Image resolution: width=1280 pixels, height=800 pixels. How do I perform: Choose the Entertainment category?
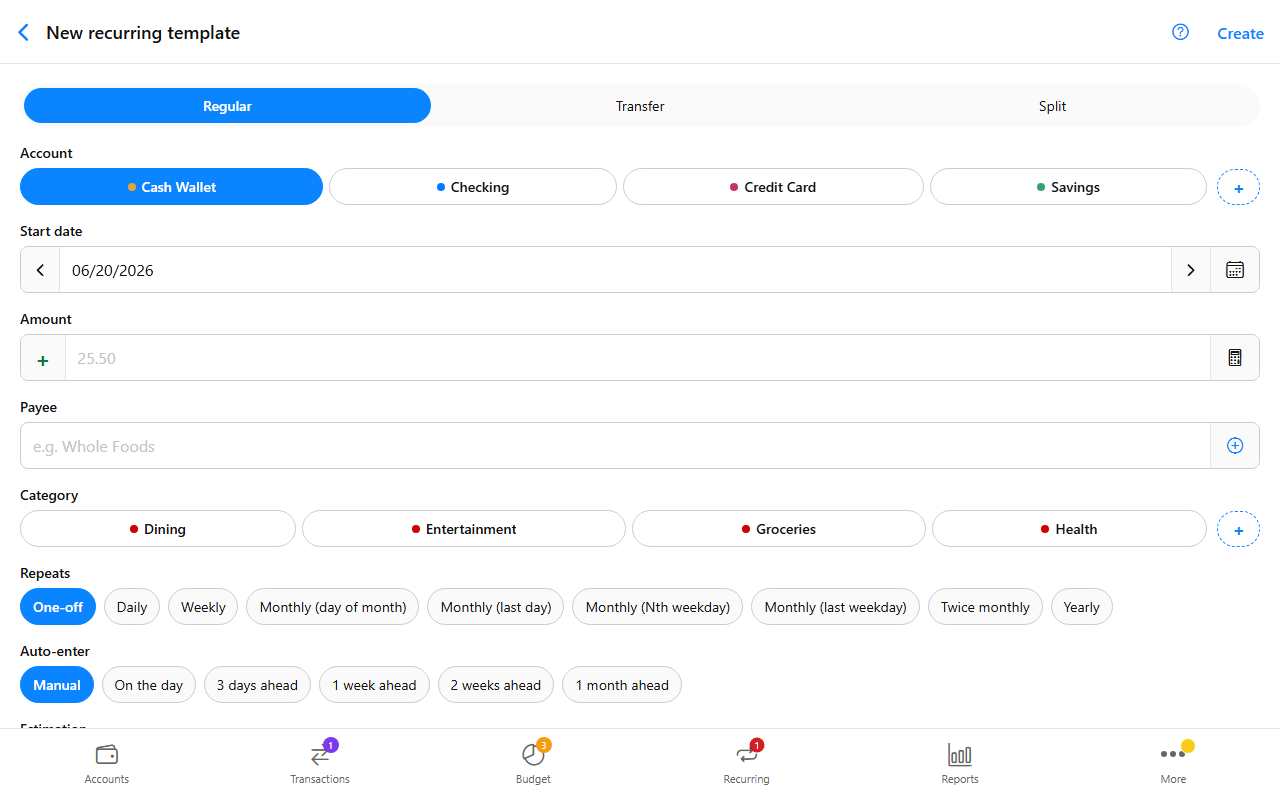464,529
